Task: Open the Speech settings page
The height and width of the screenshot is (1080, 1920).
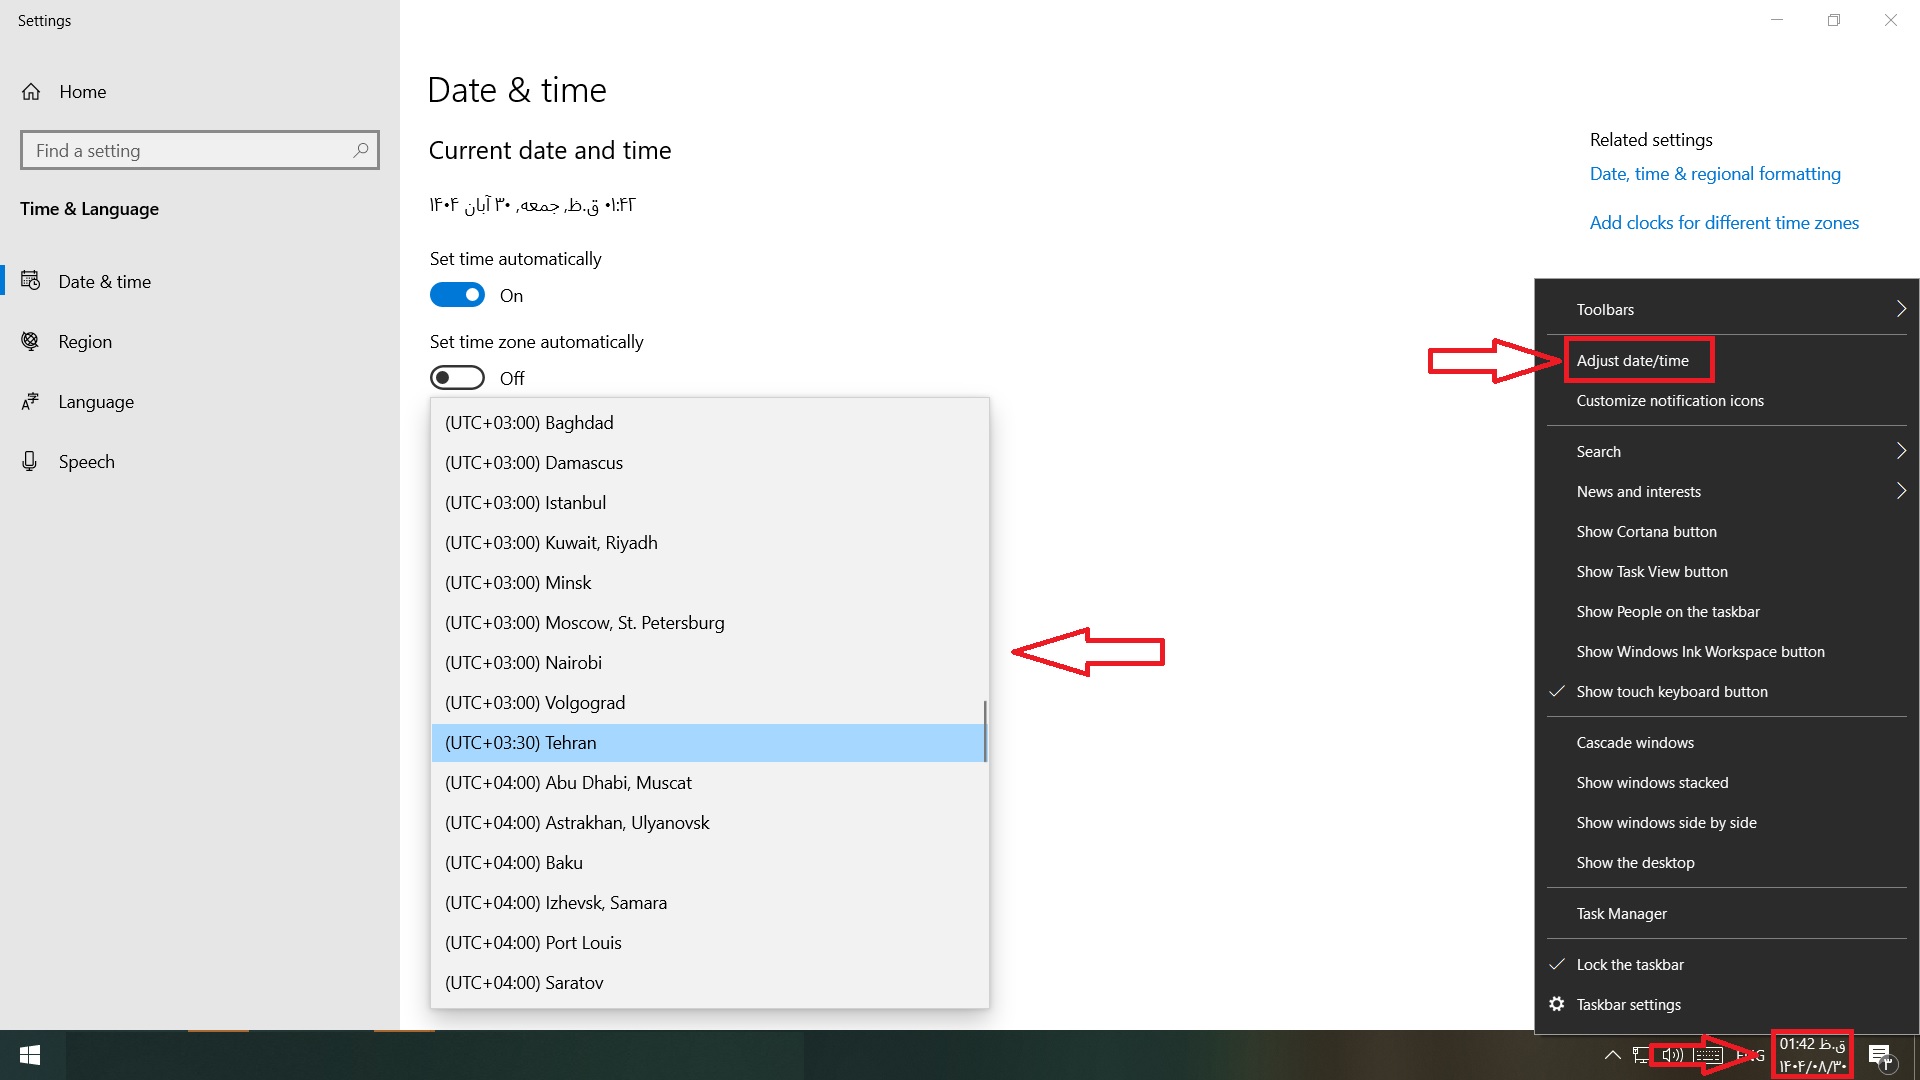Action: [x=86, y=462]
